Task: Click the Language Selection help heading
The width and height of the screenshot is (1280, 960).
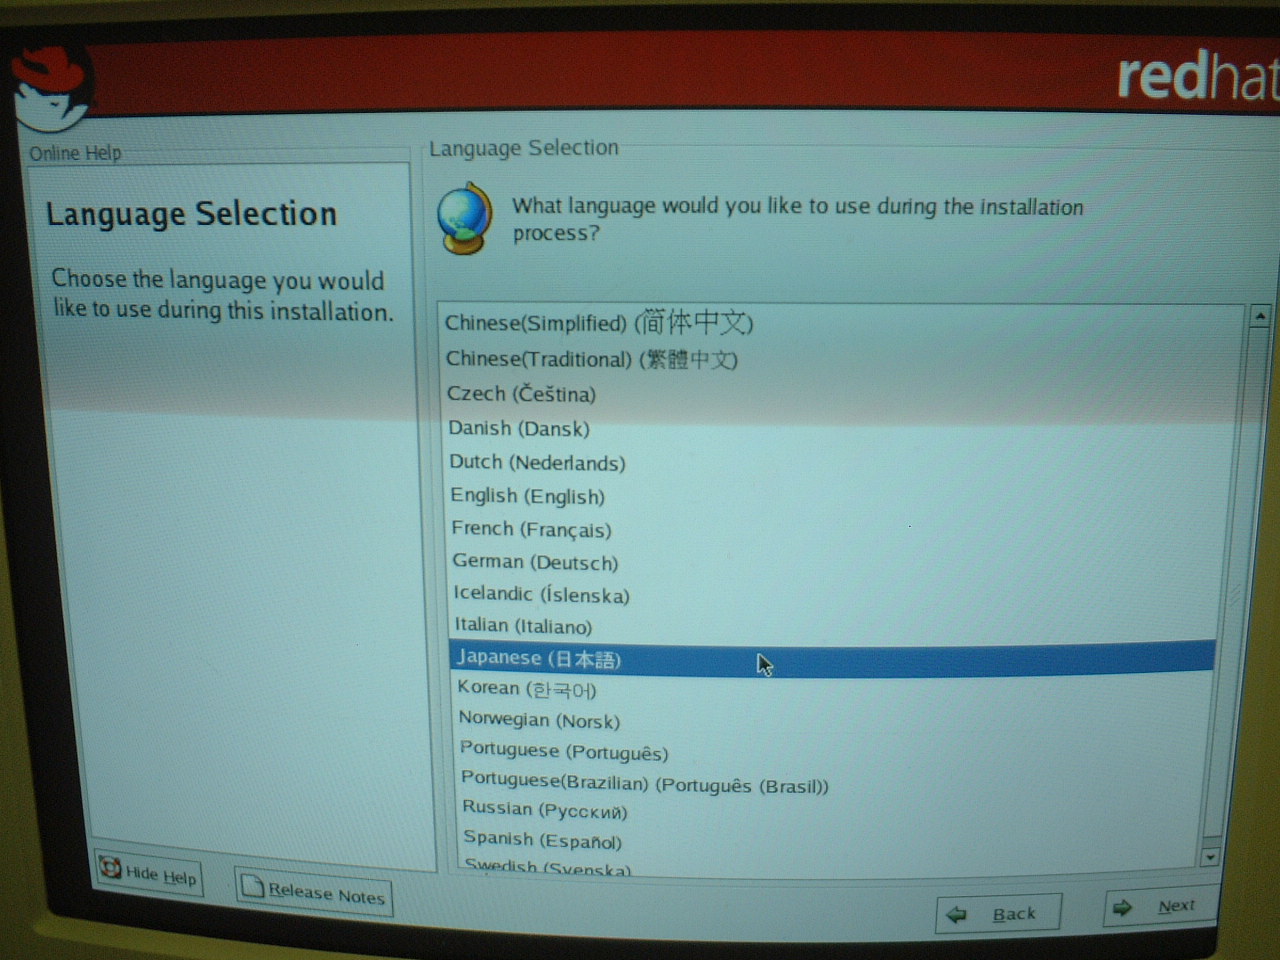Action: click(192, 214)
